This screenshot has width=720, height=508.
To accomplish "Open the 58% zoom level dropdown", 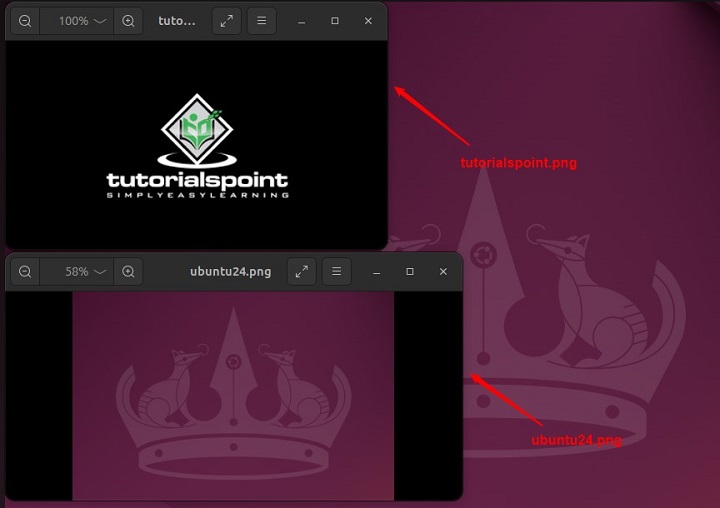I will tap(77, 271).
